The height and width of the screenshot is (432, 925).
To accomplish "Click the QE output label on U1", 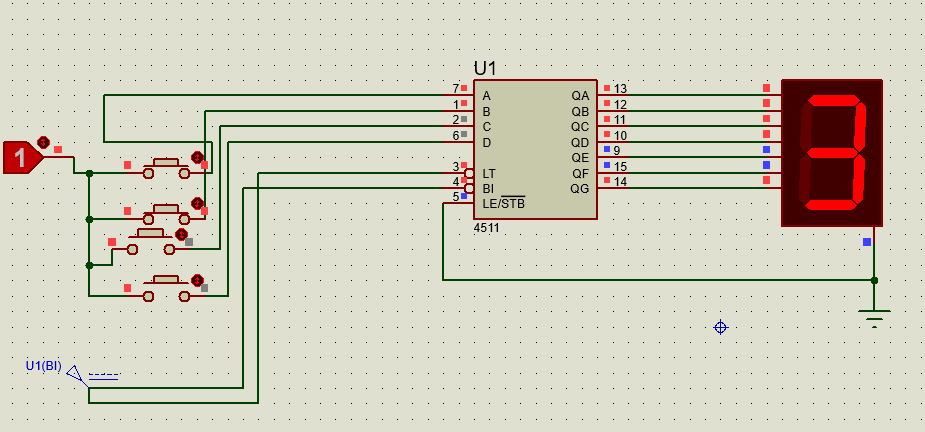I will [x=580, y=158].
